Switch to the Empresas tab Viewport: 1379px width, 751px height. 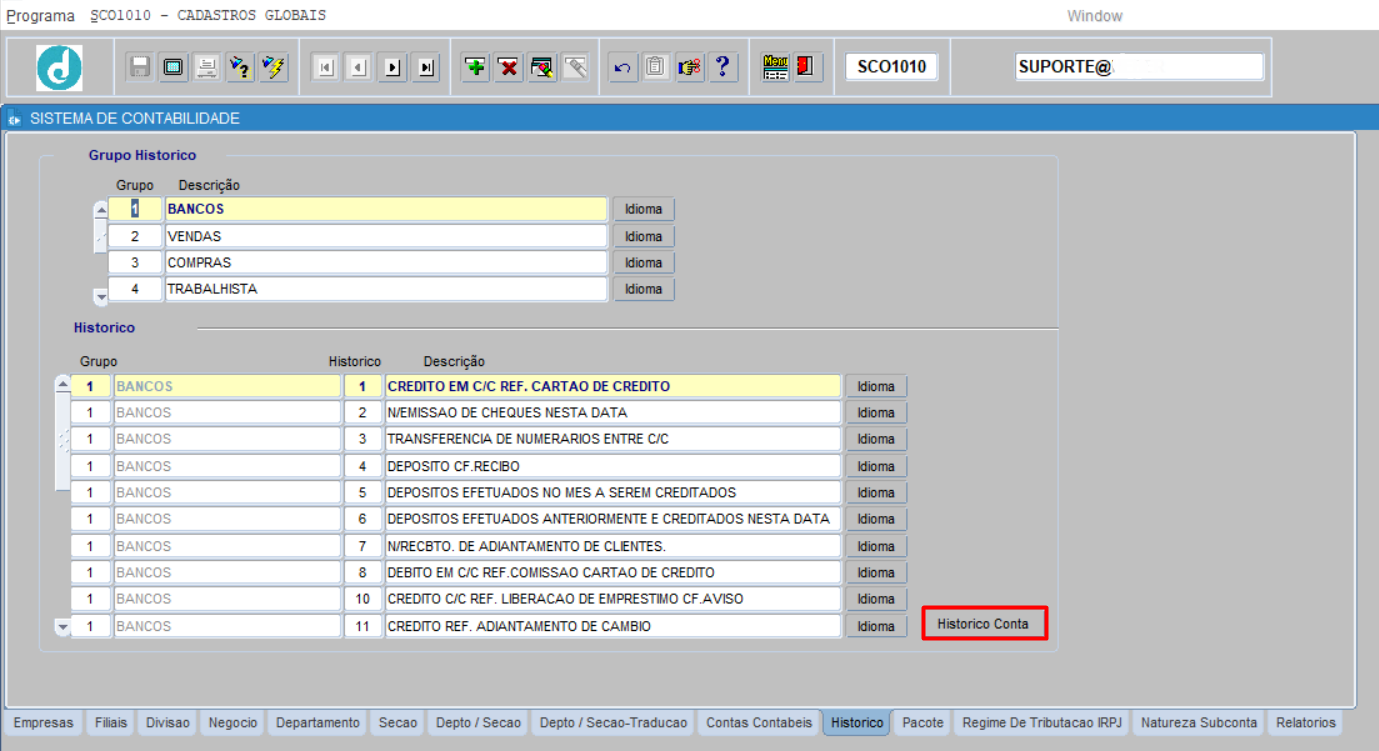coord(44,723)
